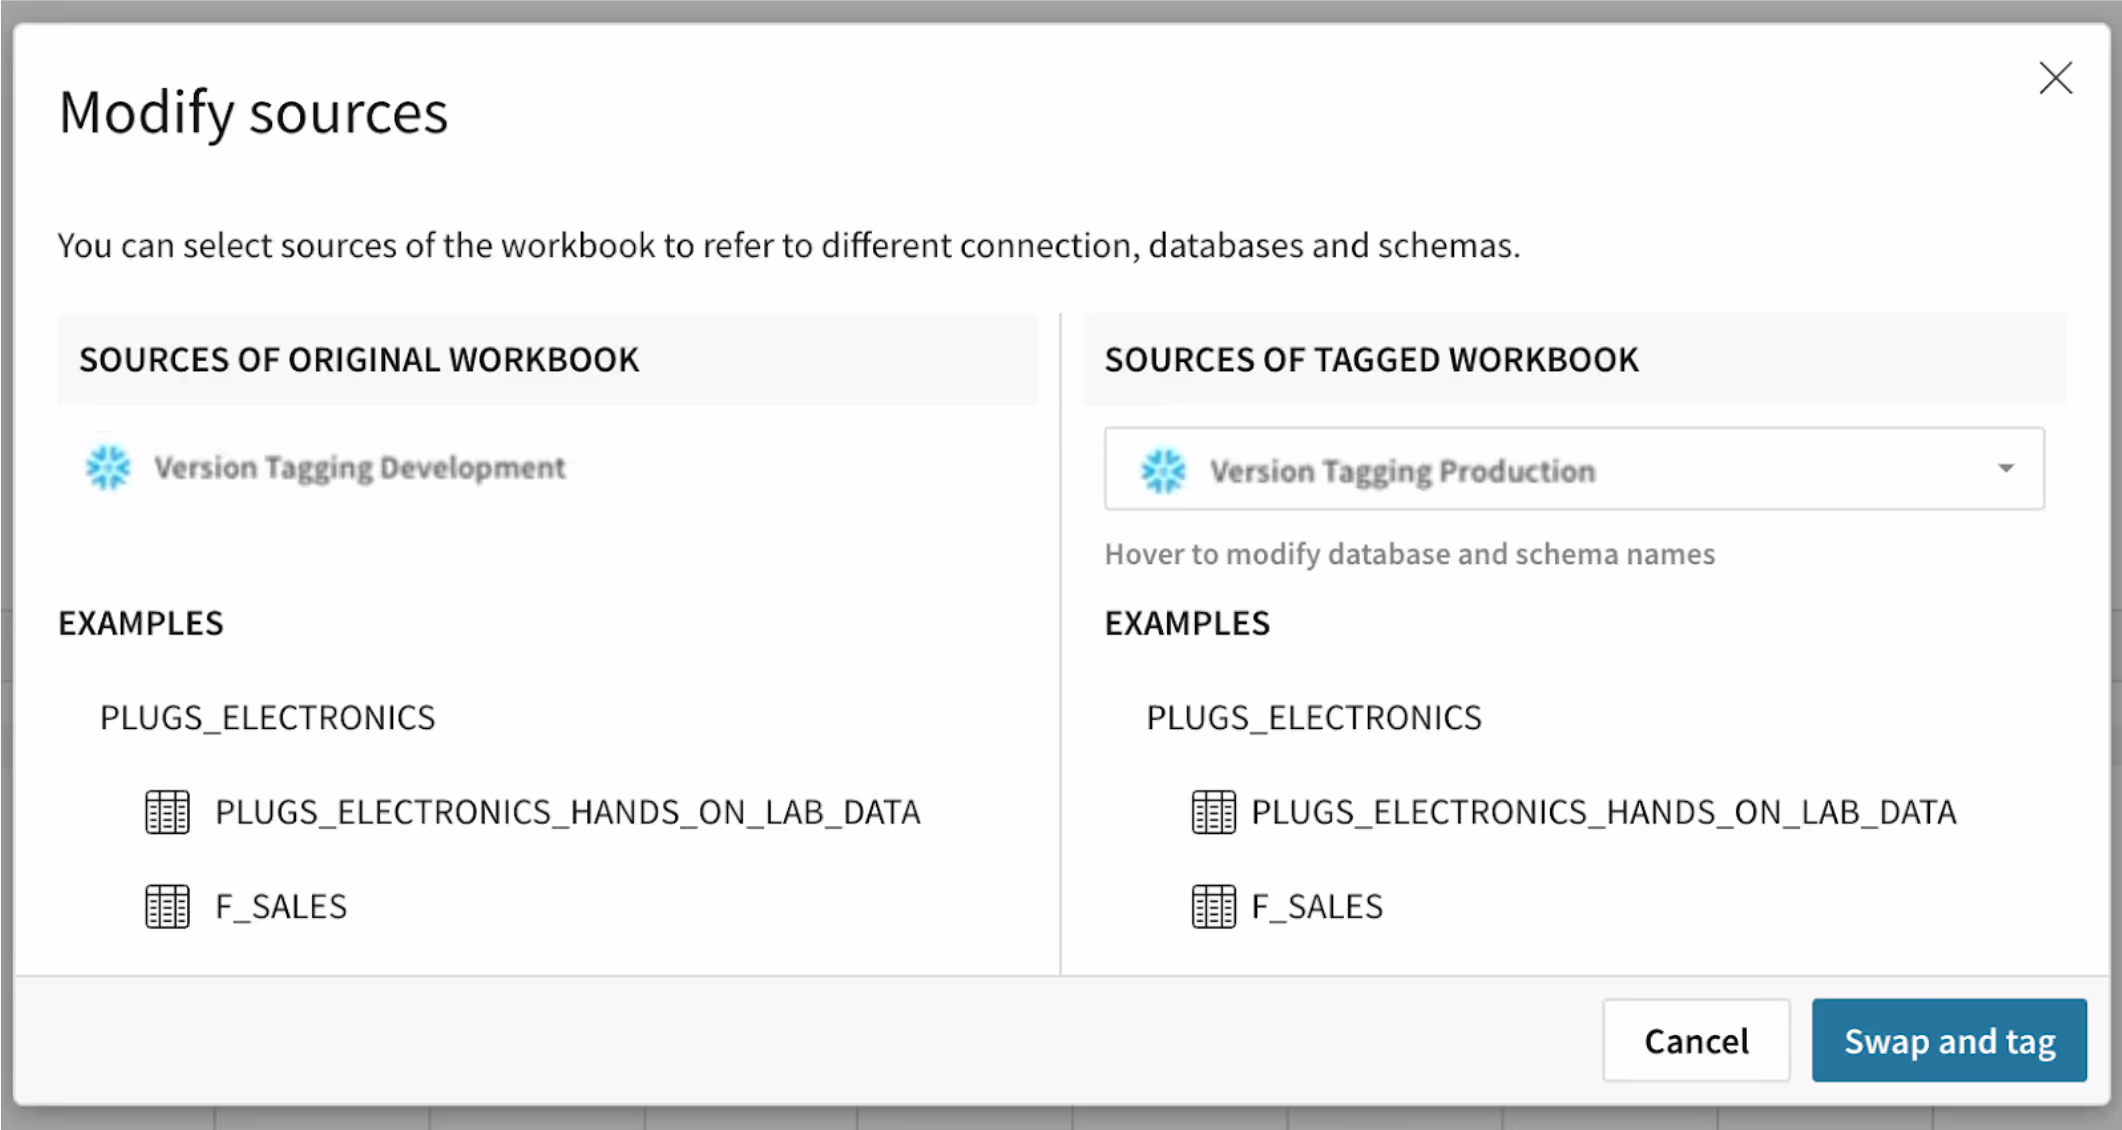Click EXAMPLES label under tagged workbook

pyautogui.click(x=1187, y=624)
